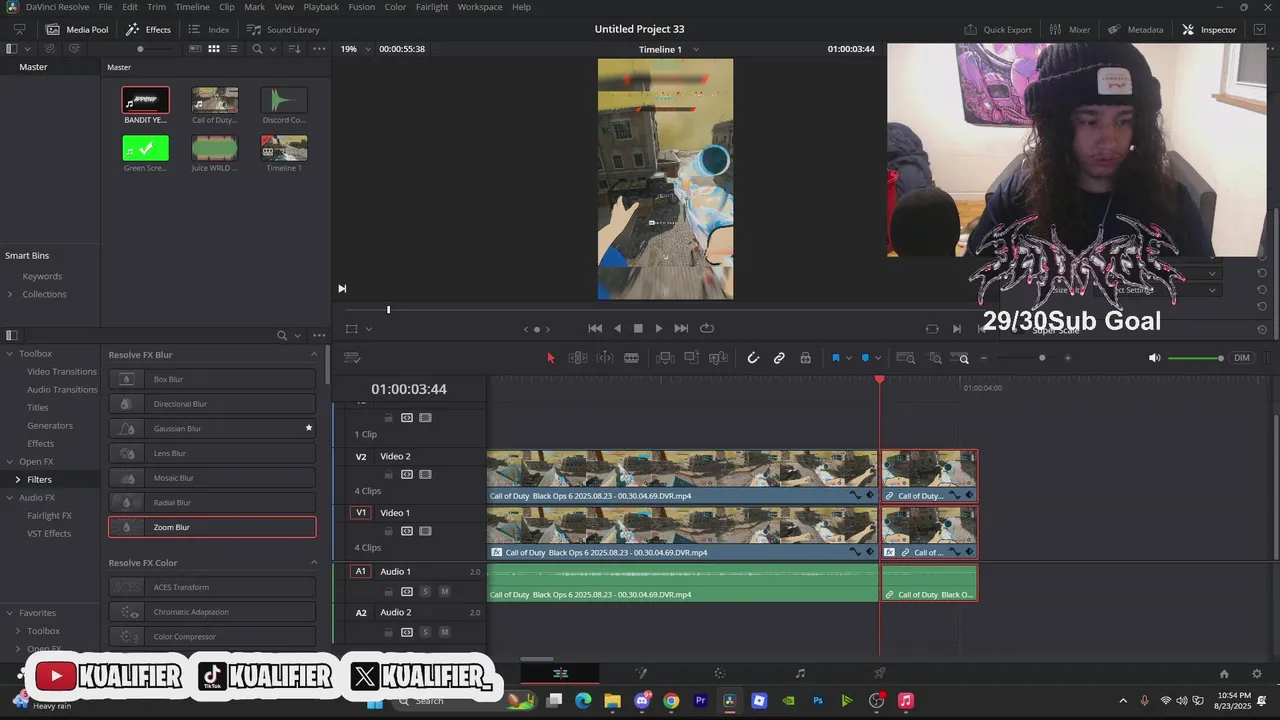Image resolution: width=1280 pixels, height=720 pixels.
Task: Open the Metadata panel
Action: [x=1135, y=29]
